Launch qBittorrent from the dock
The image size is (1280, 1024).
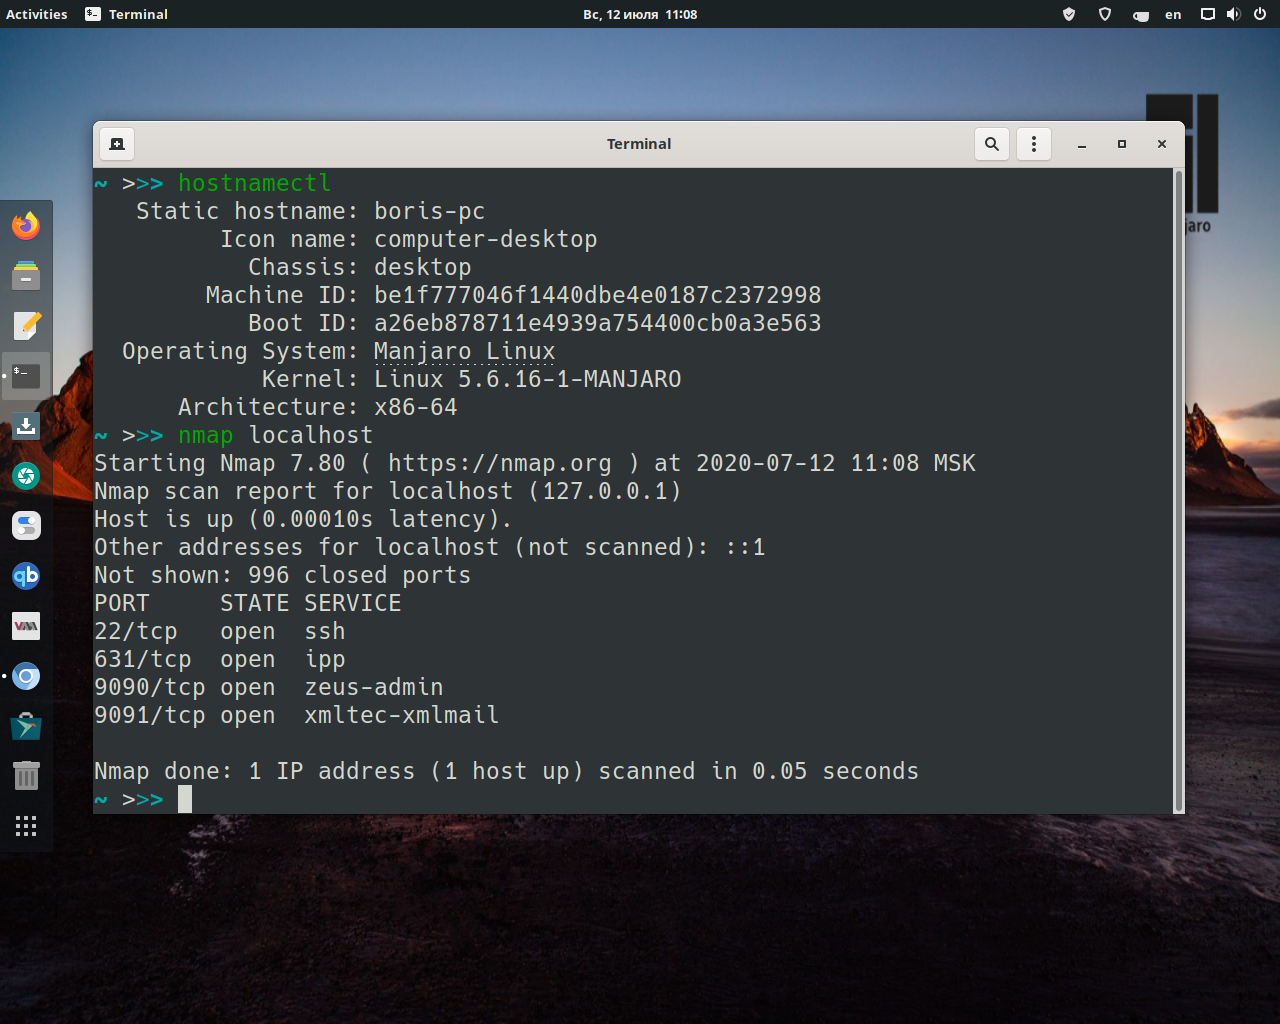pyautogui.click(x=25, y=576)
